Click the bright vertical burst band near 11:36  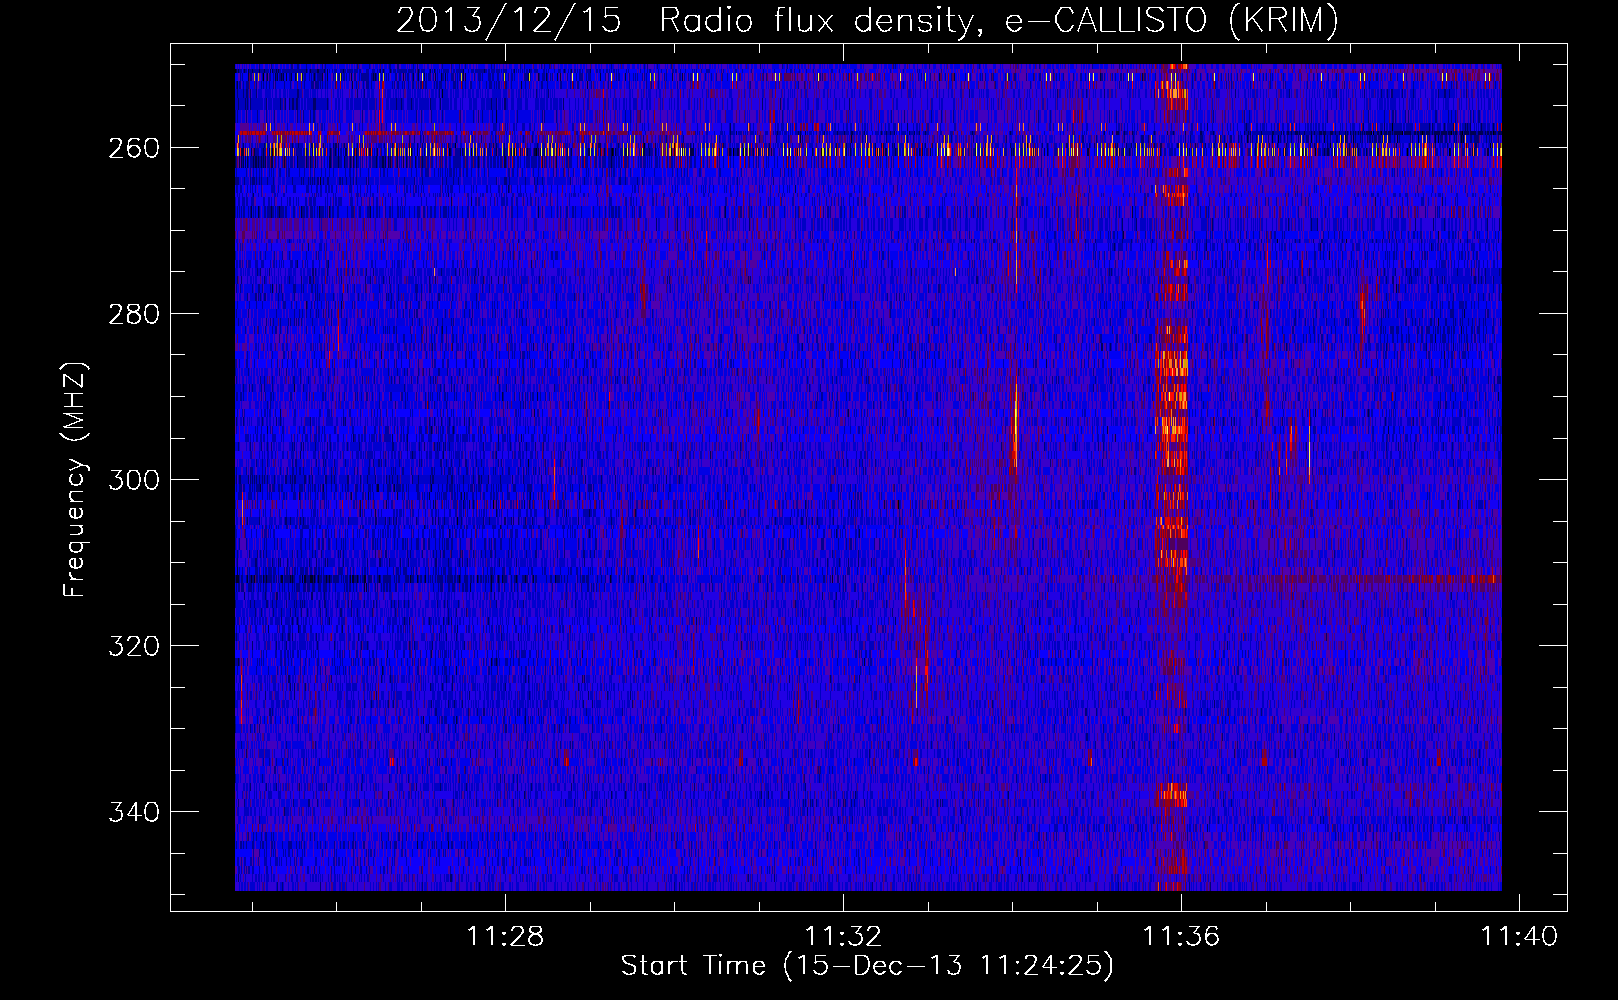(1172, 477)
